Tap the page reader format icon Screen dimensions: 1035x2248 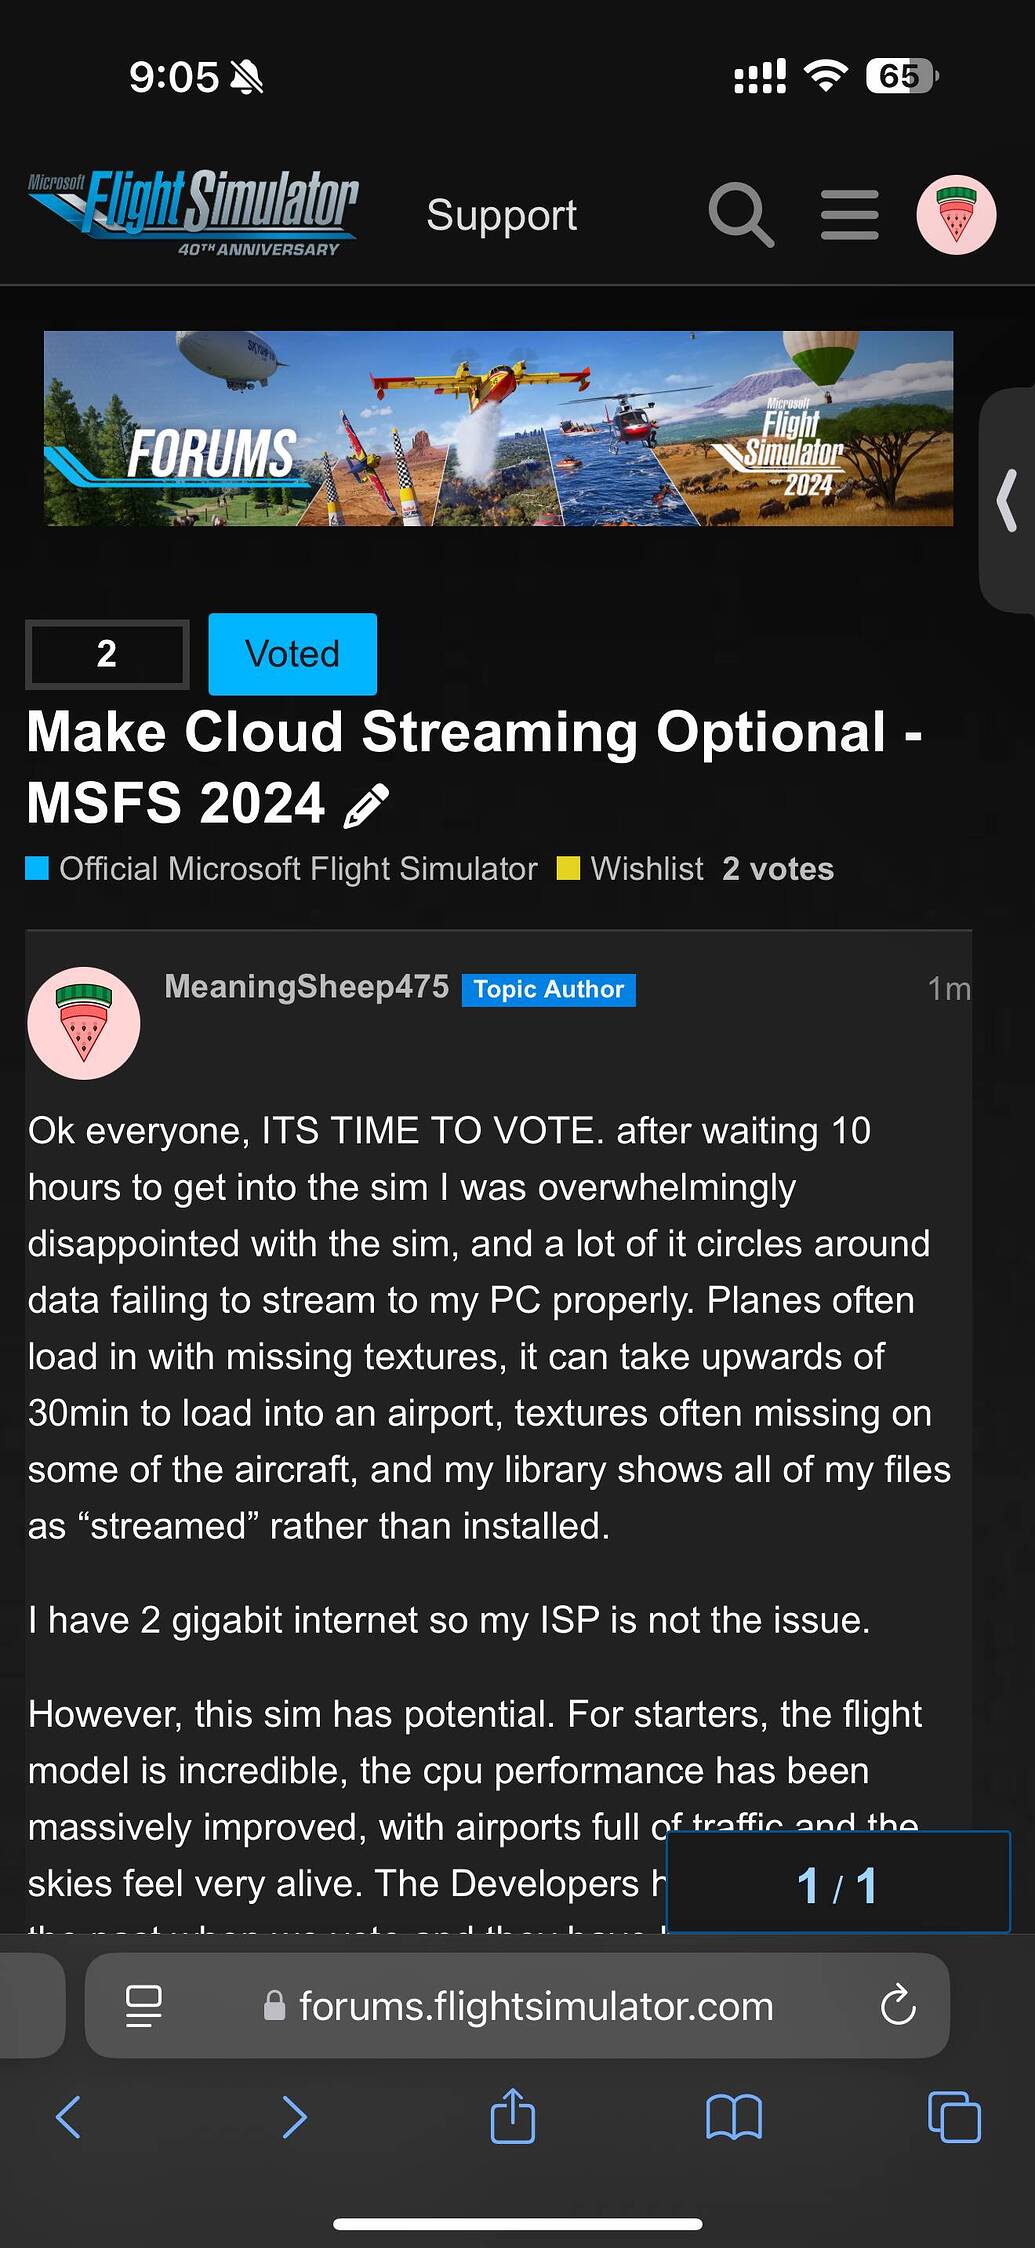point(144,2005)
